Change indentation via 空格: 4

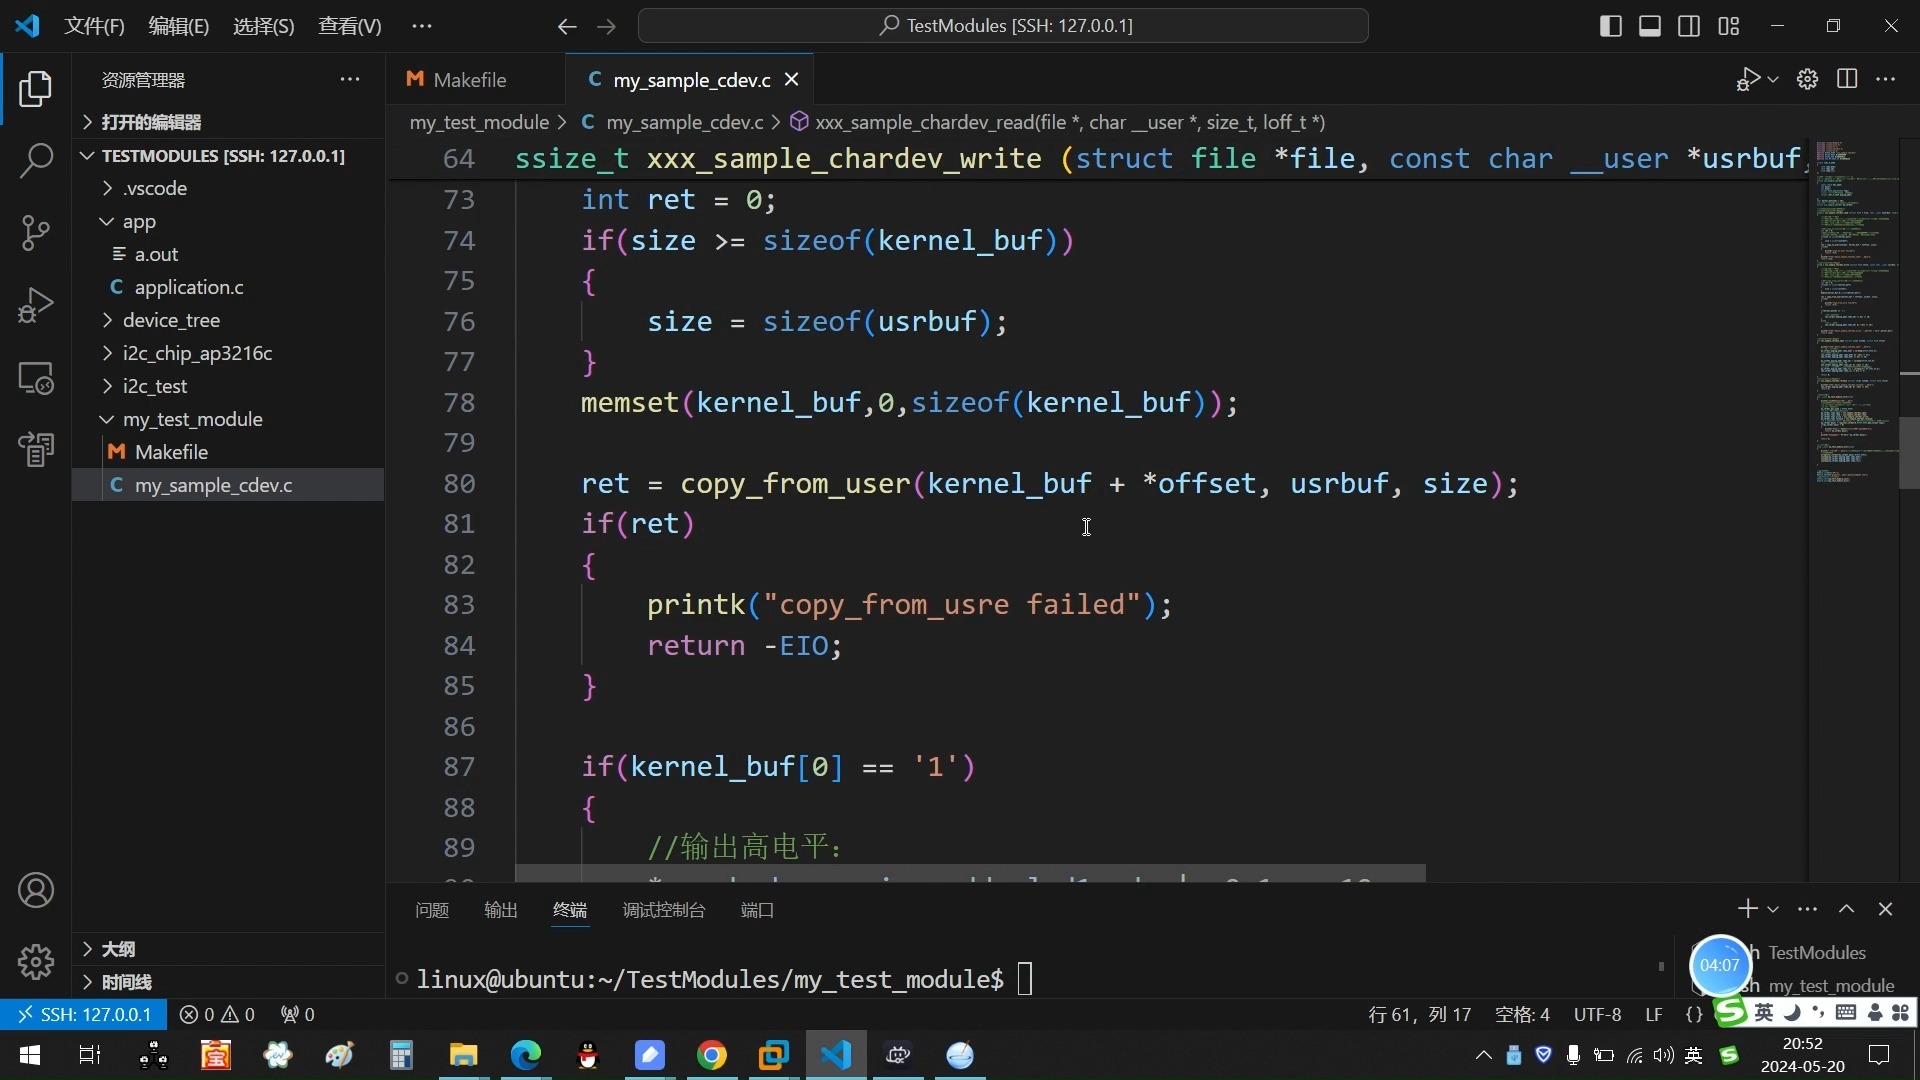pyautogui.click(x=1522, y=1014)
